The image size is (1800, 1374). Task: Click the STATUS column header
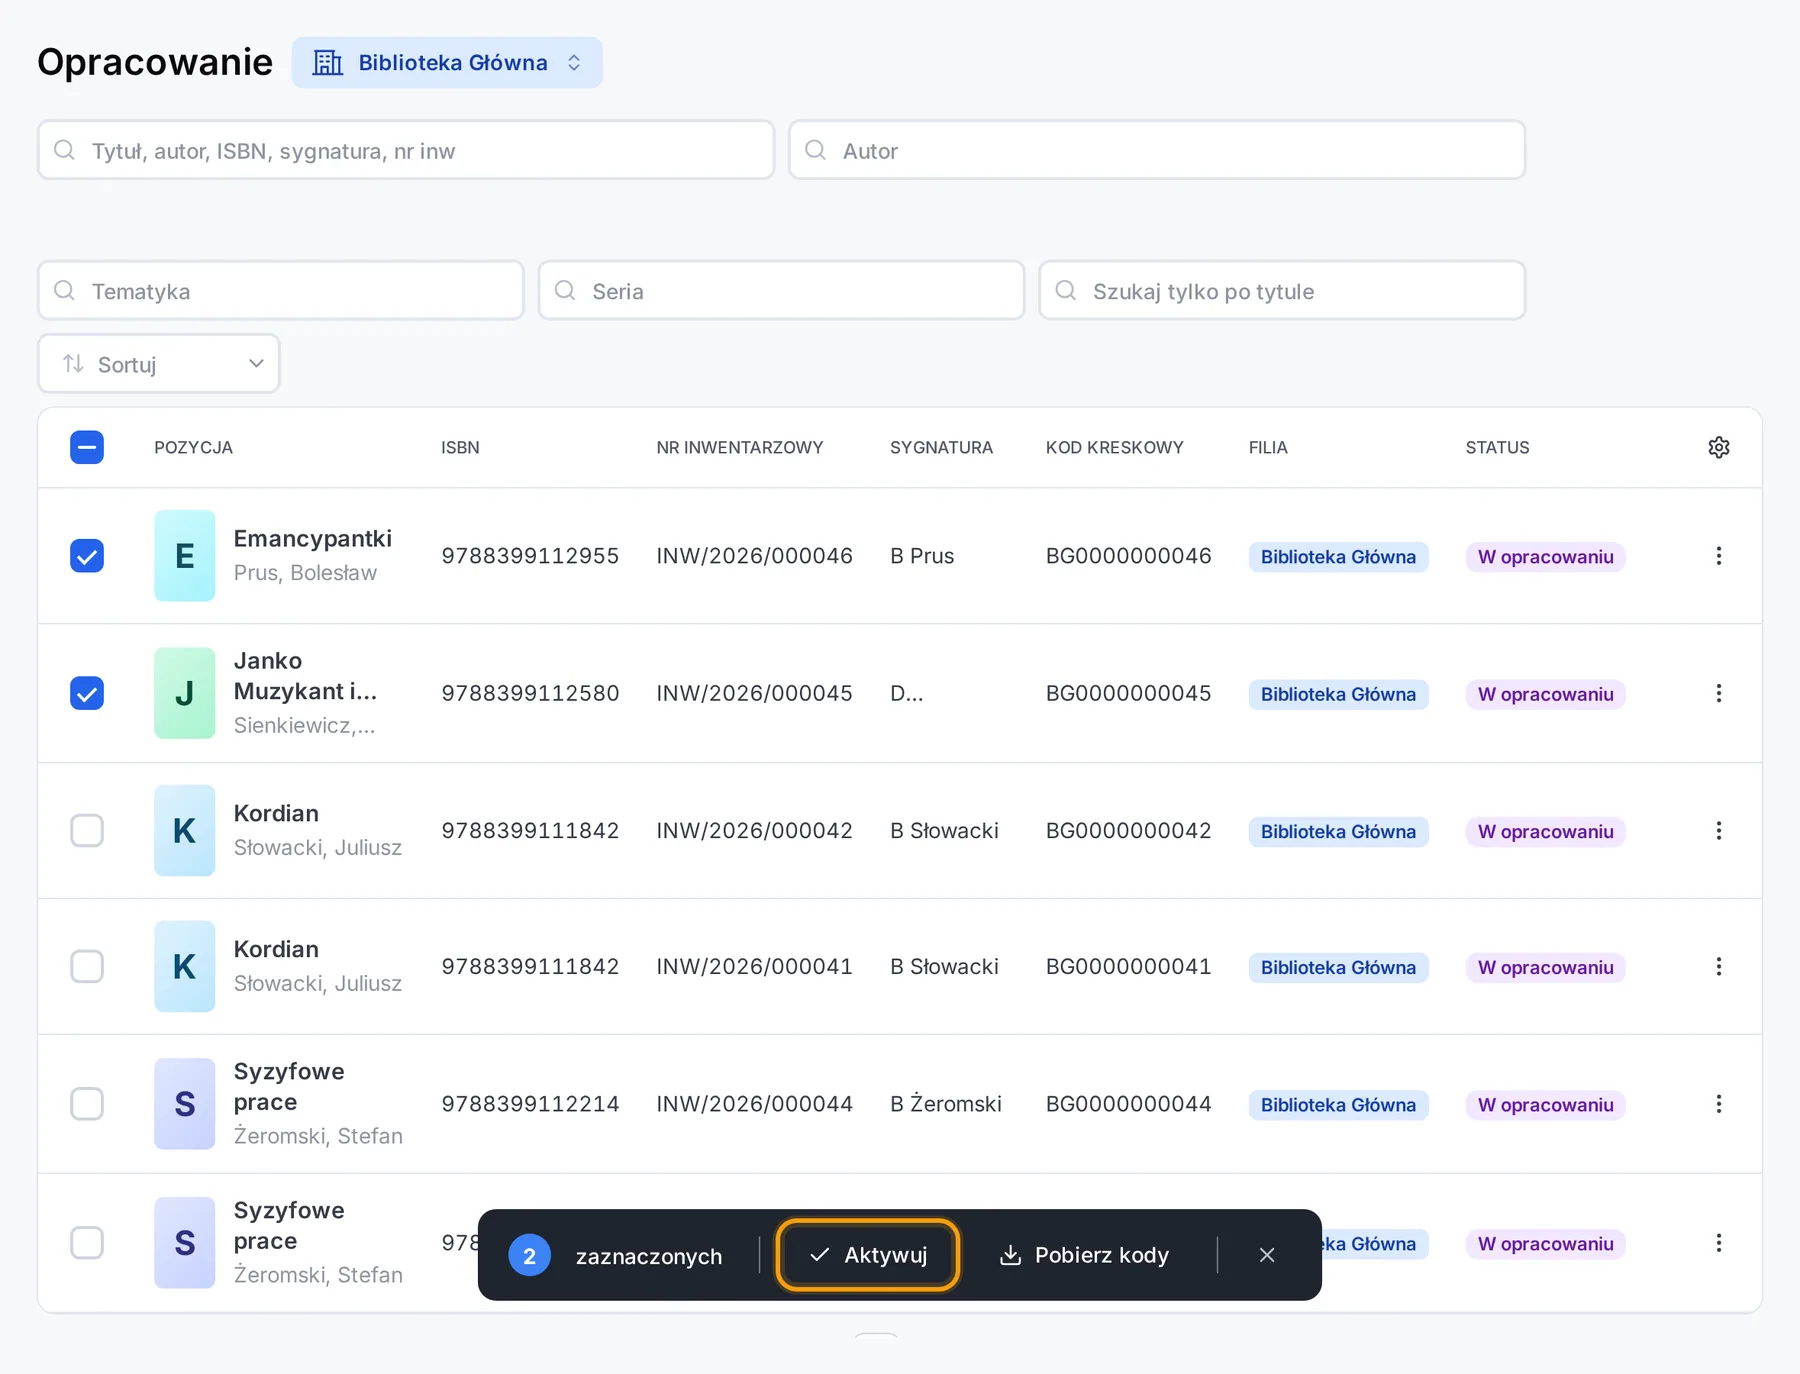(1497, 448)
